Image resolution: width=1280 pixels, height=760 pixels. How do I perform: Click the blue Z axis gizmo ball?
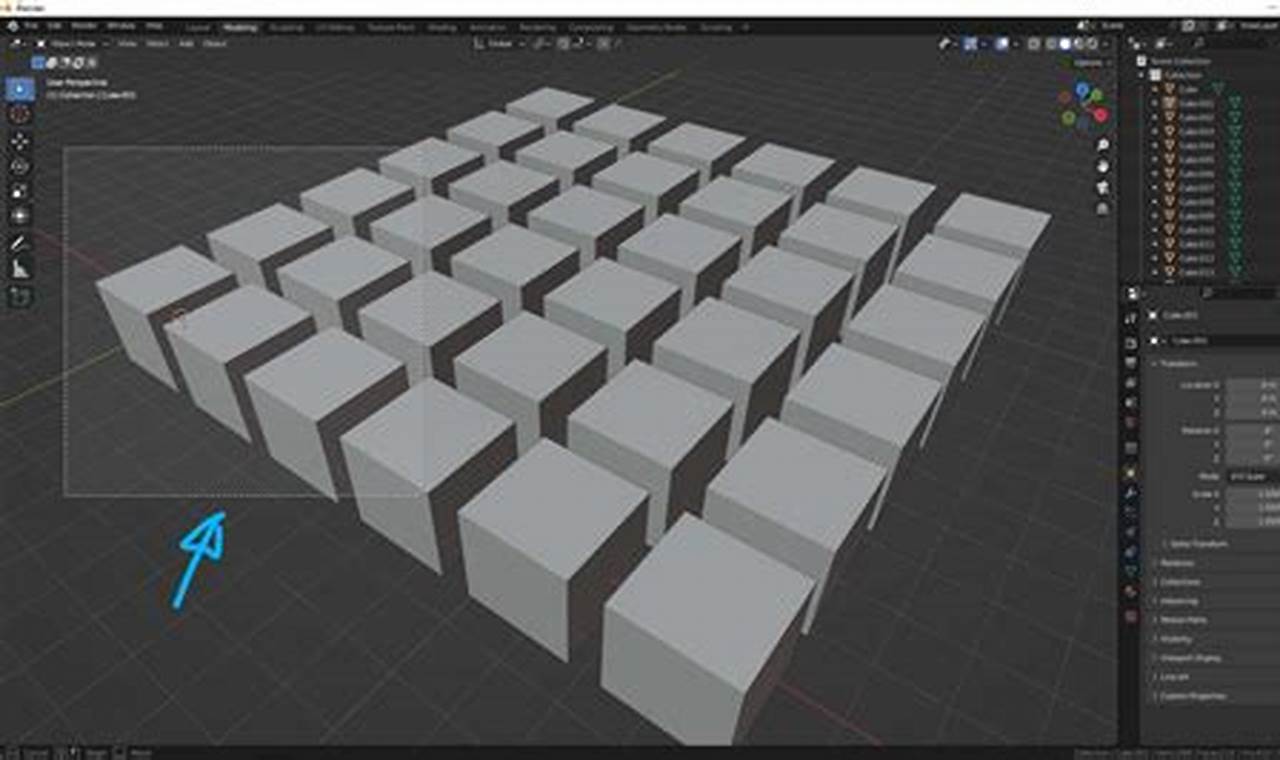click(x=1081, y=90)
